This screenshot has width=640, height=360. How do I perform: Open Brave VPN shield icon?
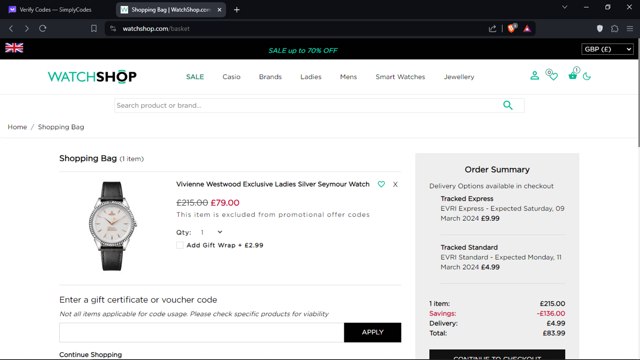tap(600, 29)
